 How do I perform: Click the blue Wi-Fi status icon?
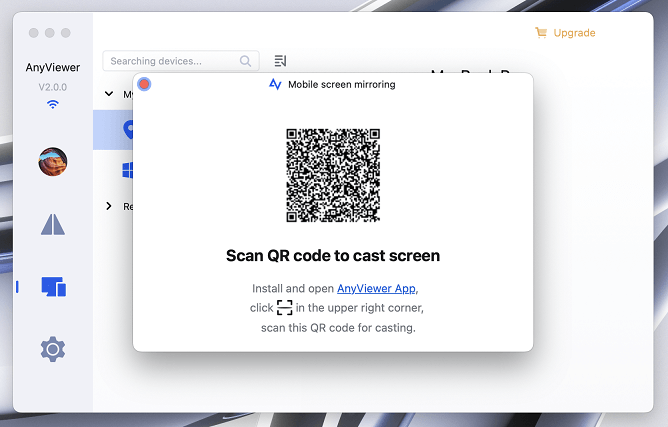(x=53, y=104)
